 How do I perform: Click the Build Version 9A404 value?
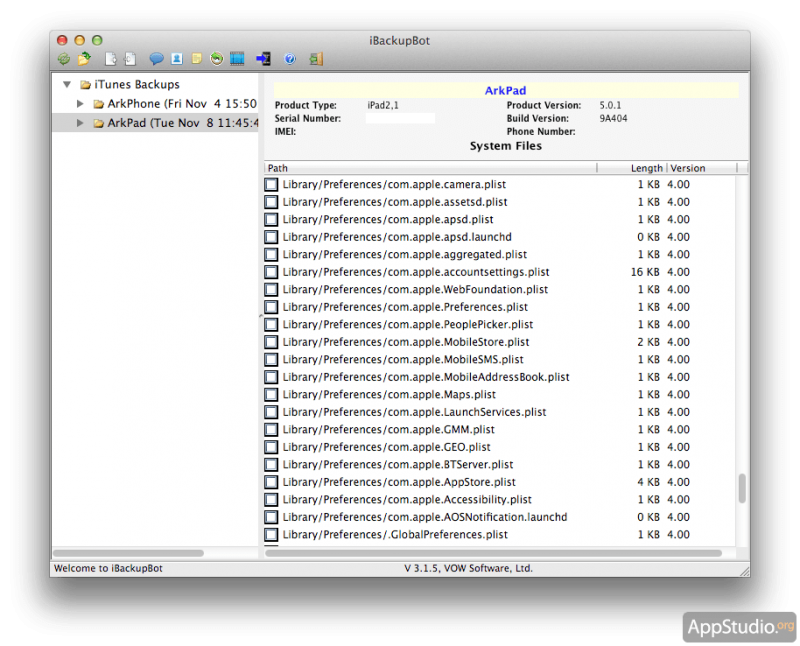[613, 119]
